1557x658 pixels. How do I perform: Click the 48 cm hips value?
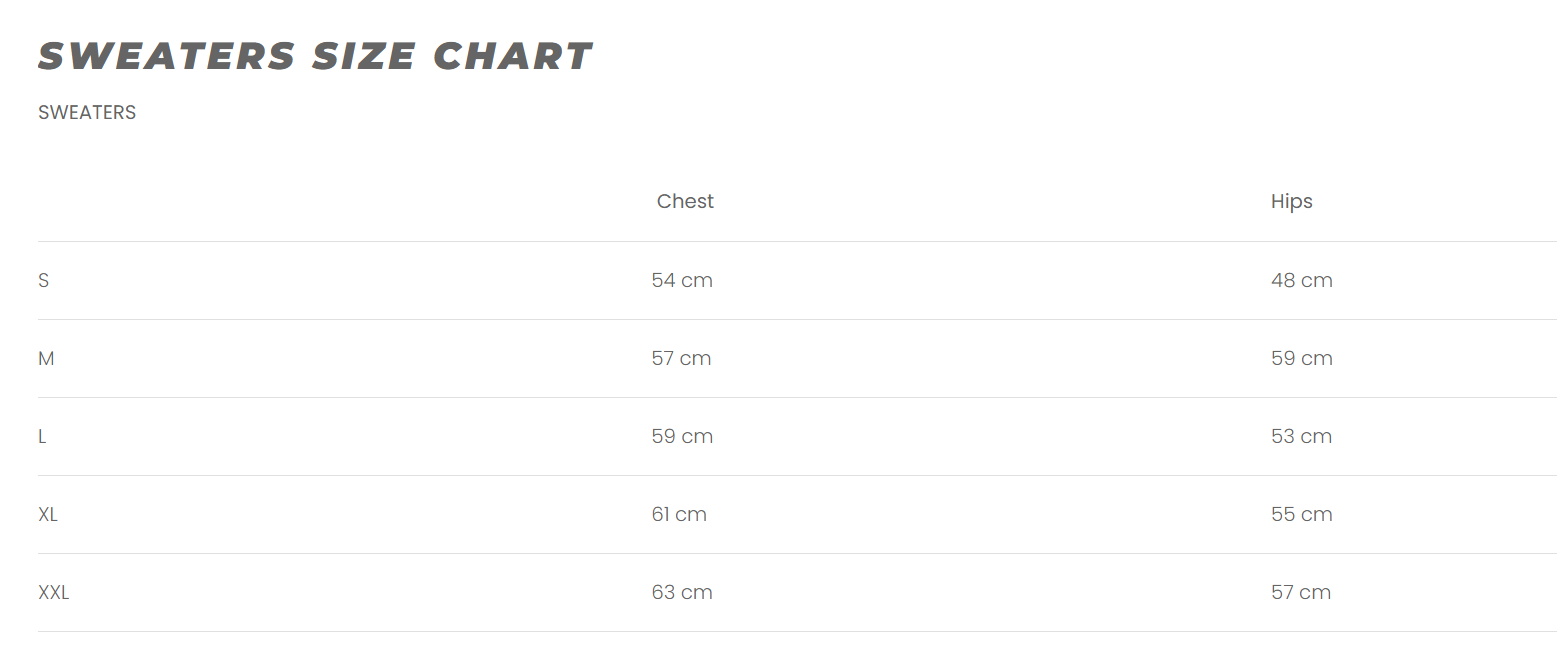tap(1302, 281)
